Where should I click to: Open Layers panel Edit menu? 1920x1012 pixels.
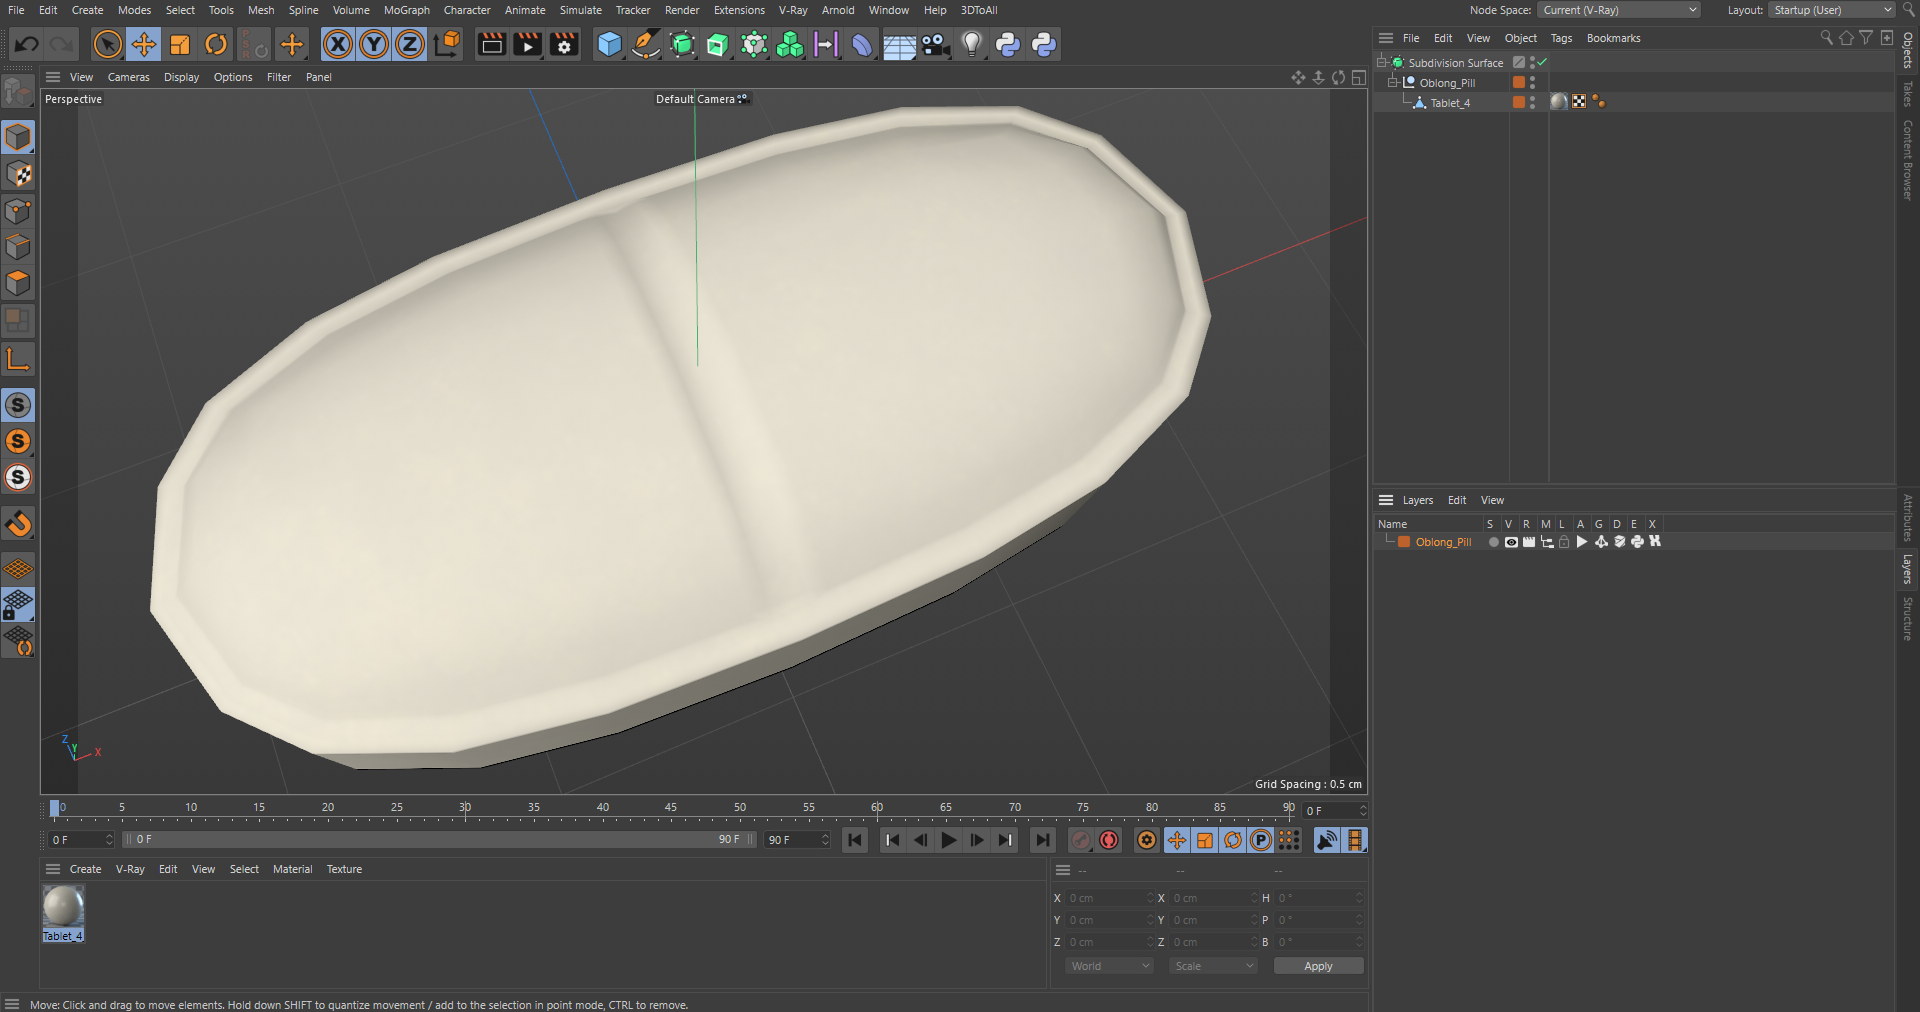[x=1457, y=500]
